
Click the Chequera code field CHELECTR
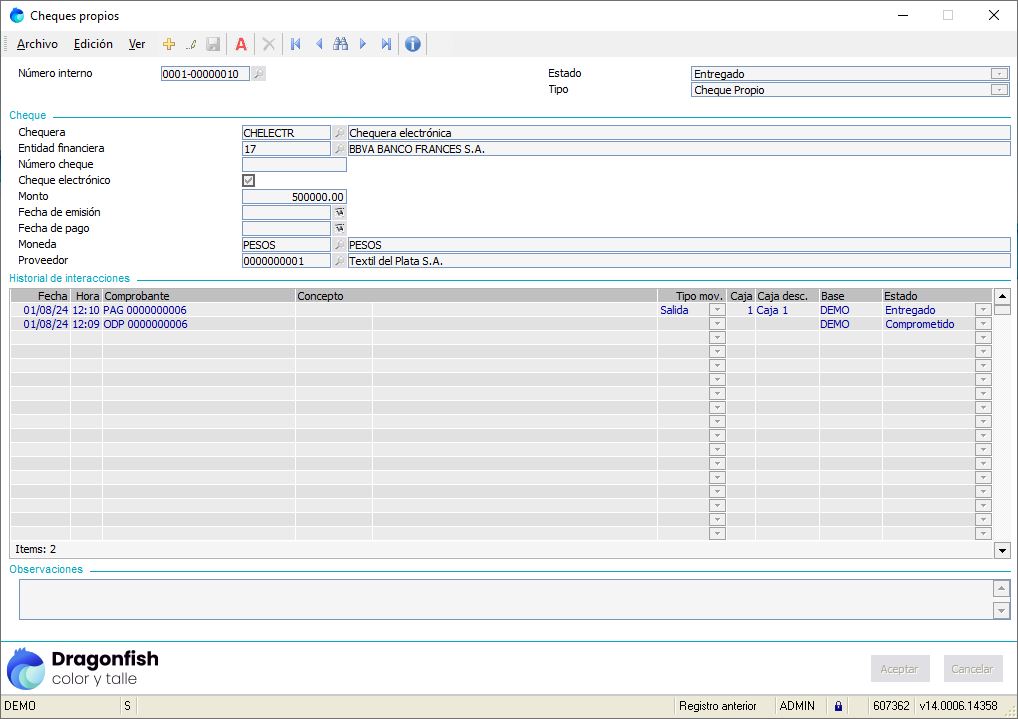click(x=286, y=132)
